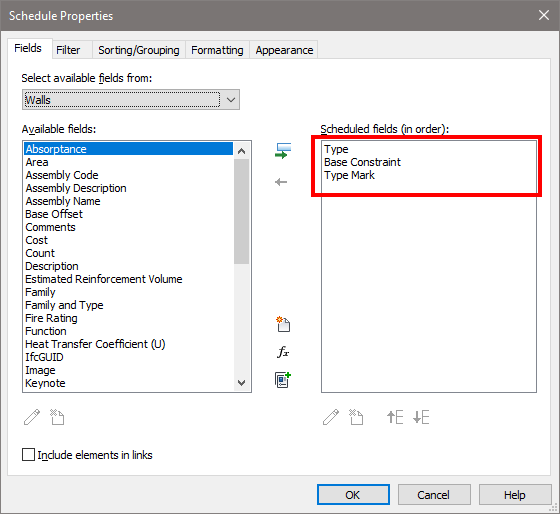The height and width of the screenshot is (514, 560).
Task: Click Delete parameter icon under Scheduled fields
Action: (356, 417)
